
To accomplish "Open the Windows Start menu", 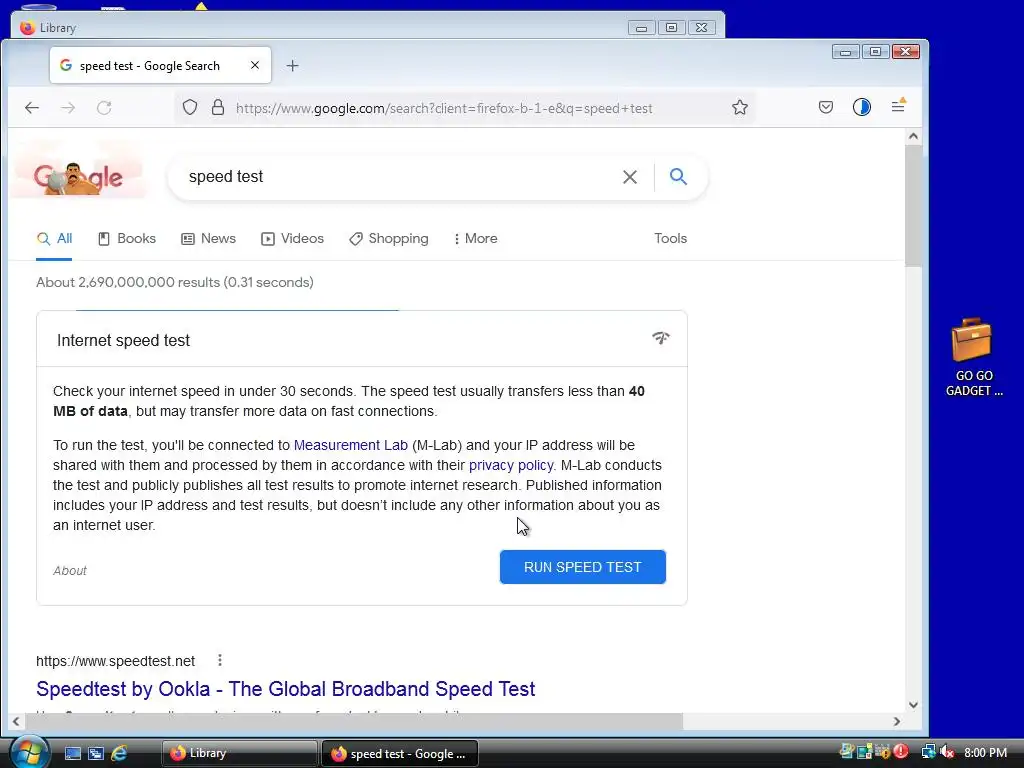I will (x=29, y=752).
